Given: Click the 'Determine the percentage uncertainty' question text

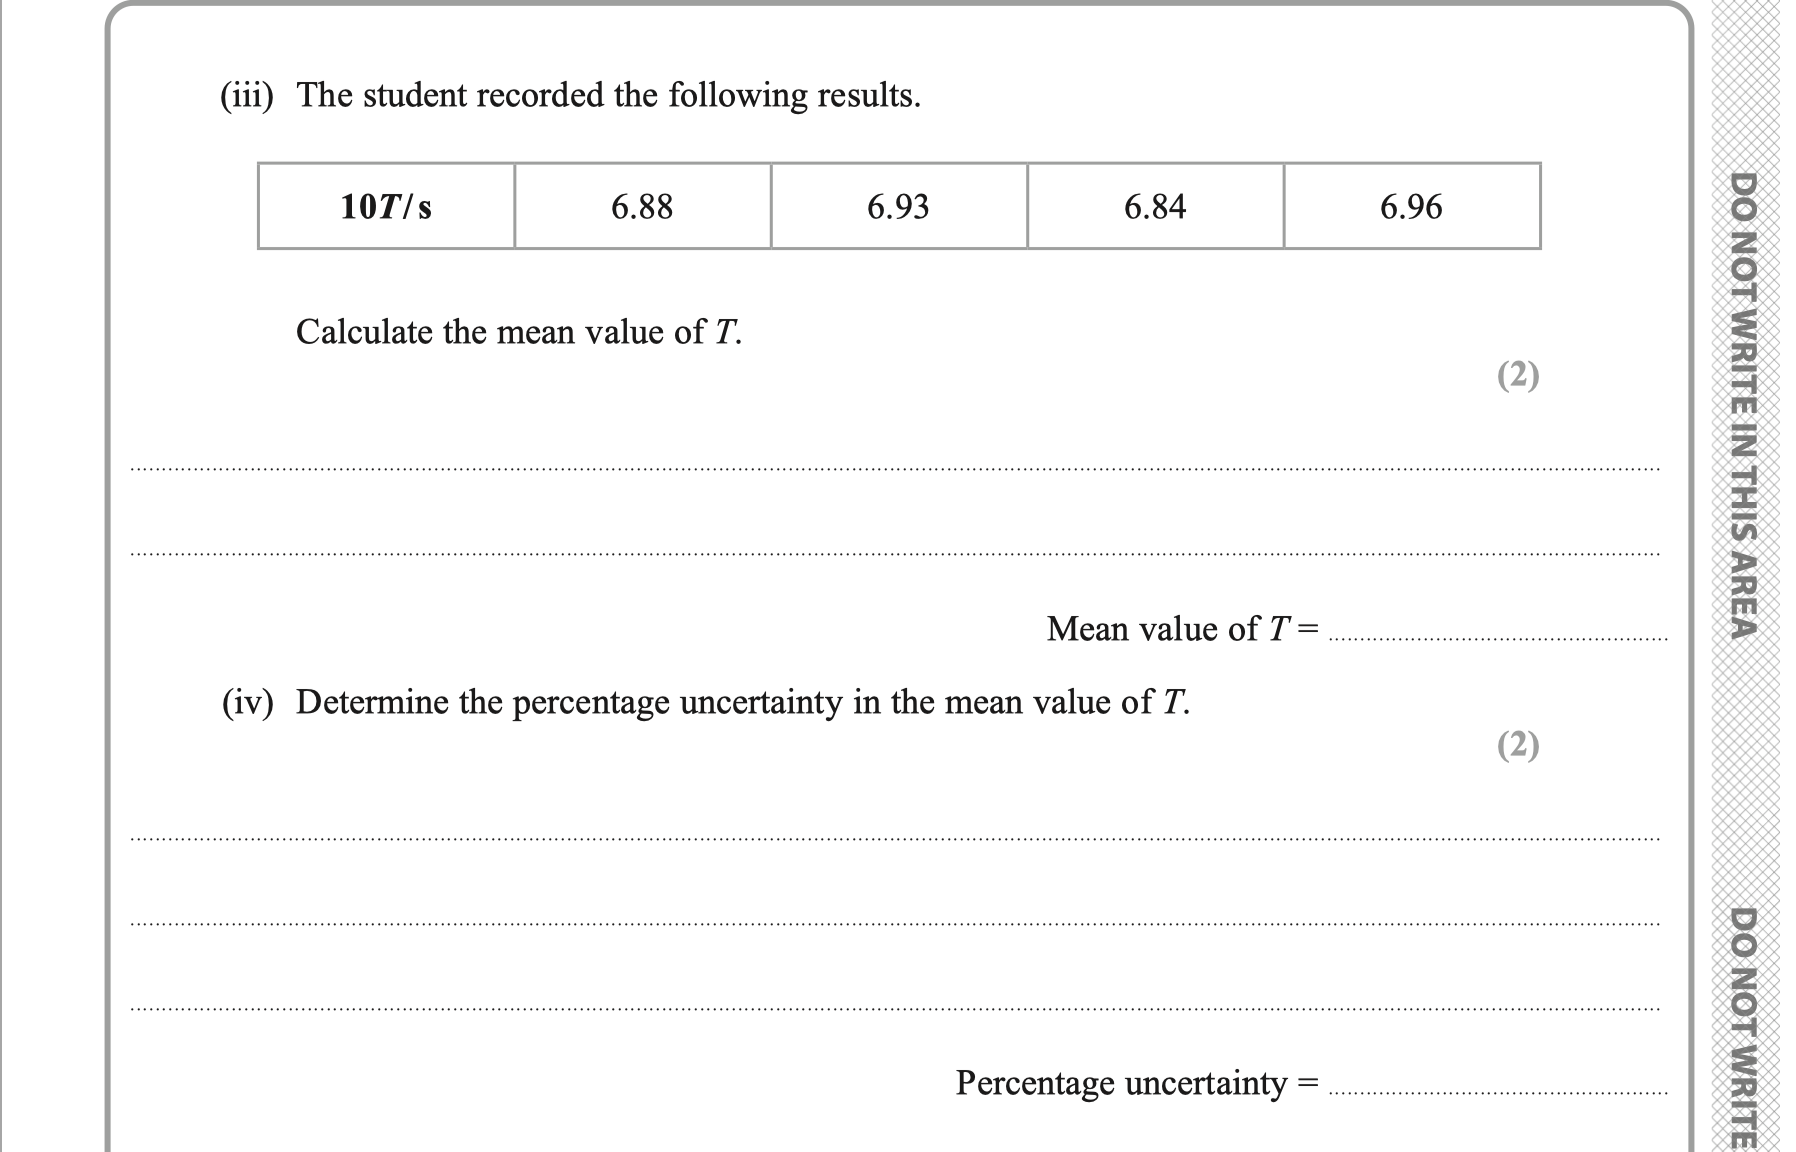Looking at the screenshot, I should click(742, 703).
